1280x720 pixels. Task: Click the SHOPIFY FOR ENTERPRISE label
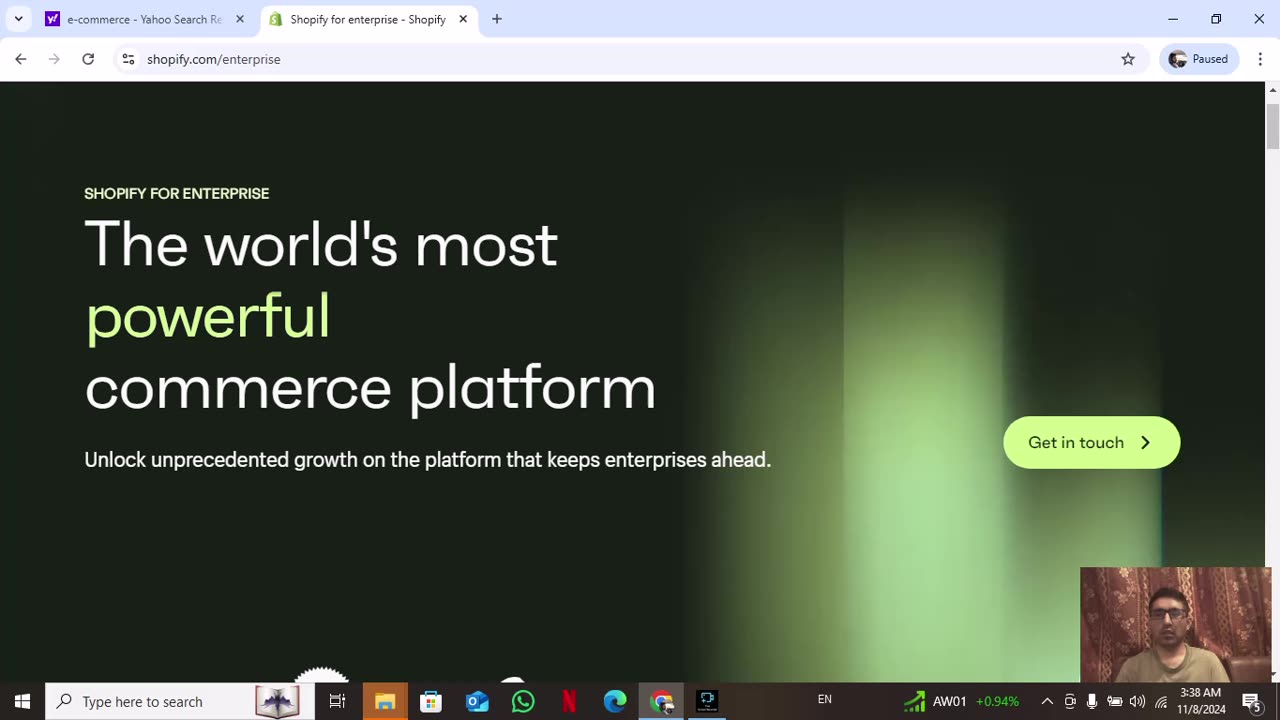[177, 193]
